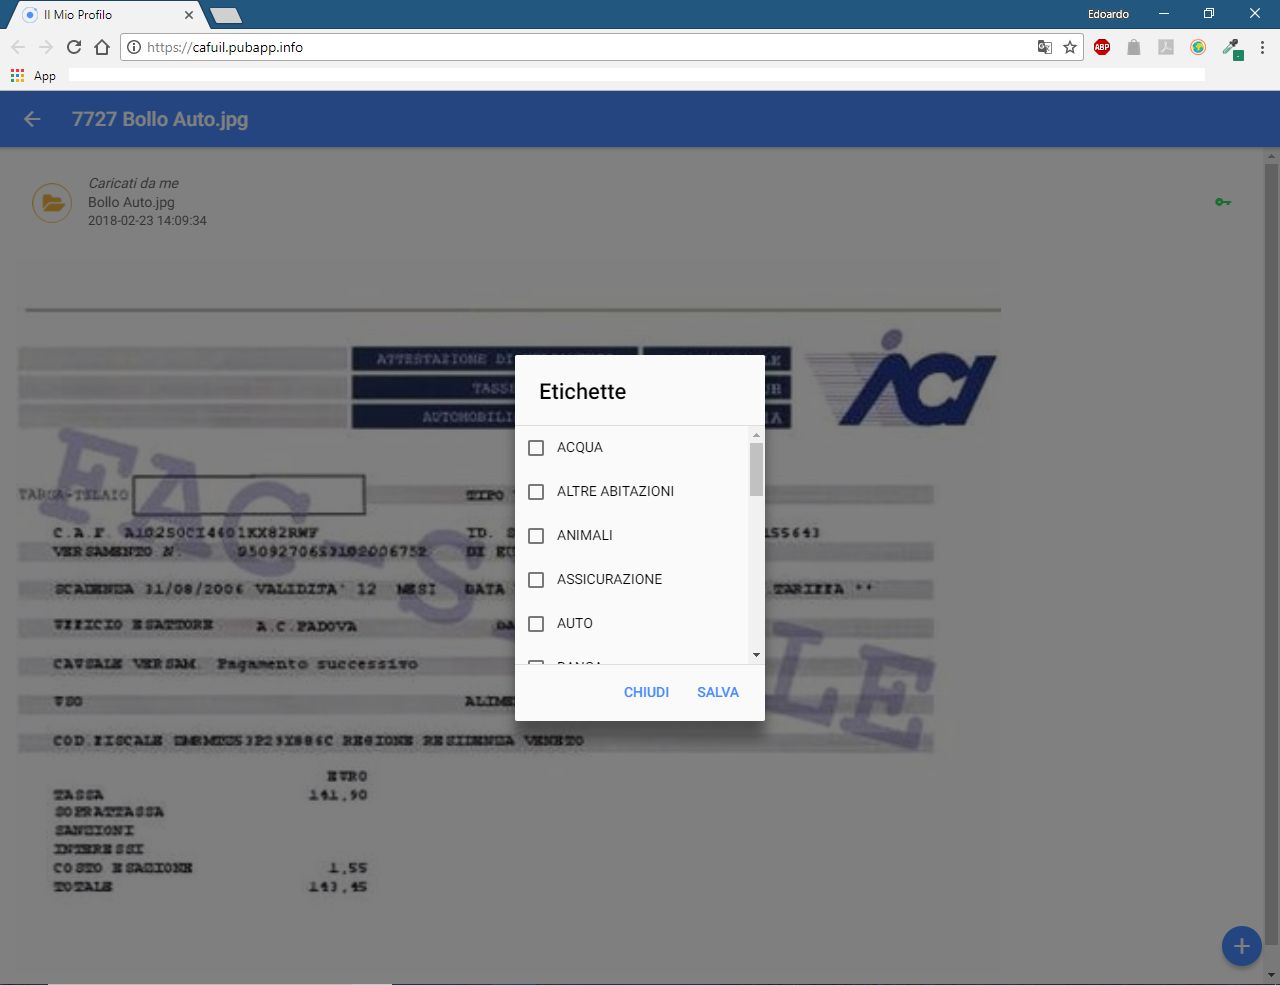This screenshot has width=1280, height=985.
Task: Select the AUTO label checkbox
Action: point(536,624)
